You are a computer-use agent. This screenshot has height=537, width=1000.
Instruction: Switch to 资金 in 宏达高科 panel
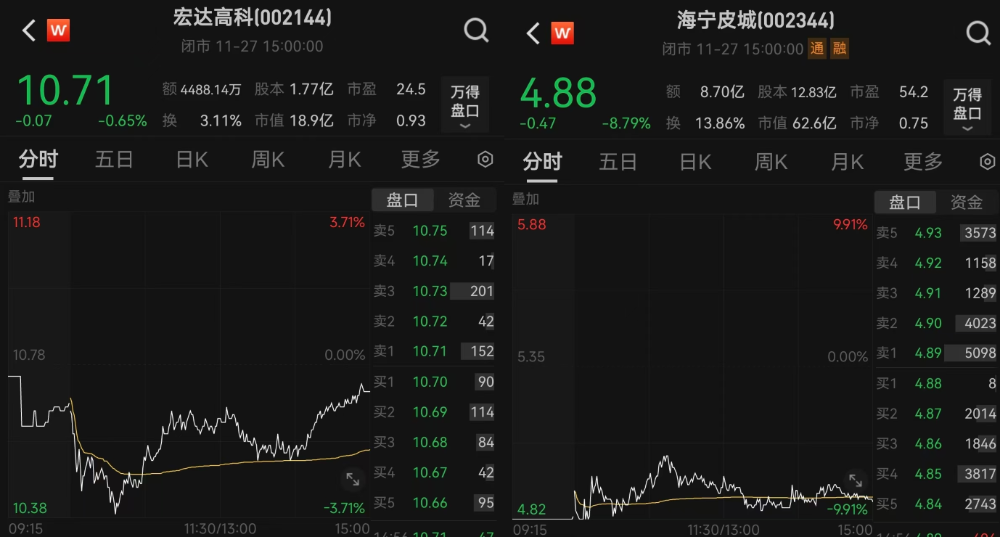click(x=464, y=200)
